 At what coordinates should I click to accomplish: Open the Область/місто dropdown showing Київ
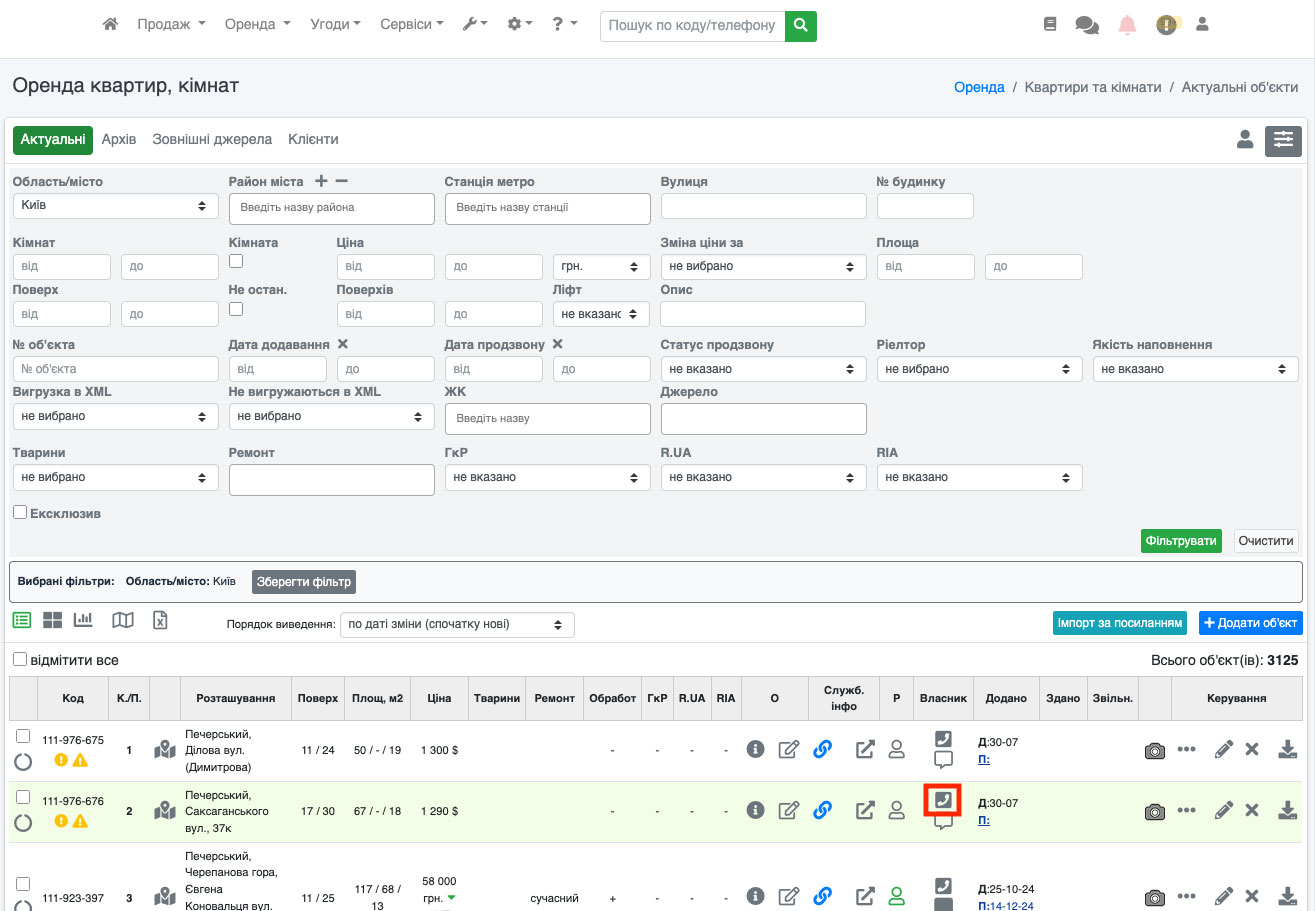tap(115, 205)
